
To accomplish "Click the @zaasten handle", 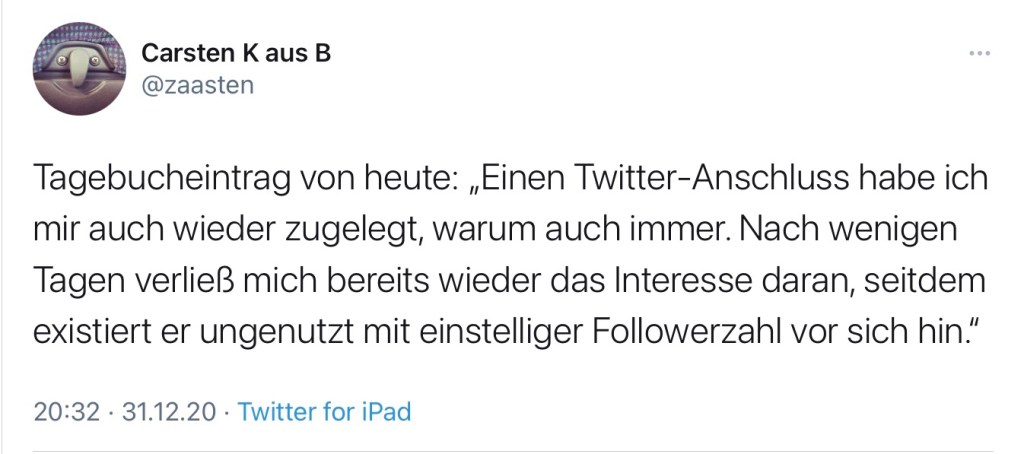I will tap(198, 86).
